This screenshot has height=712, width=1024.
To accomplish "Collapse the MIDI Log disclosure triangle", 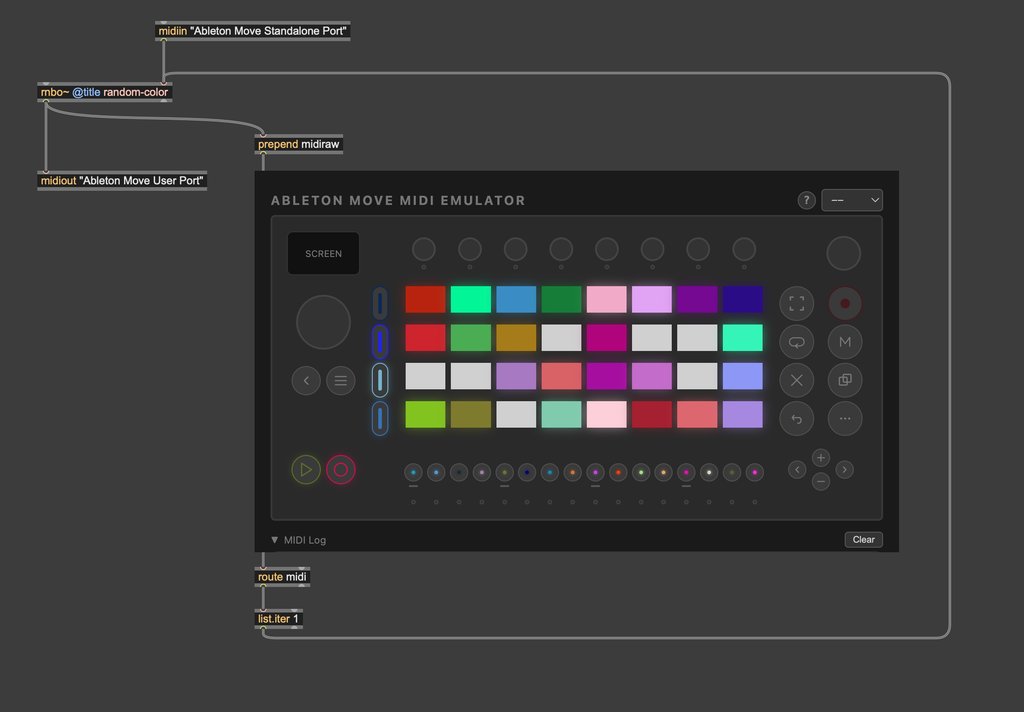I will (x=275, y=540).
